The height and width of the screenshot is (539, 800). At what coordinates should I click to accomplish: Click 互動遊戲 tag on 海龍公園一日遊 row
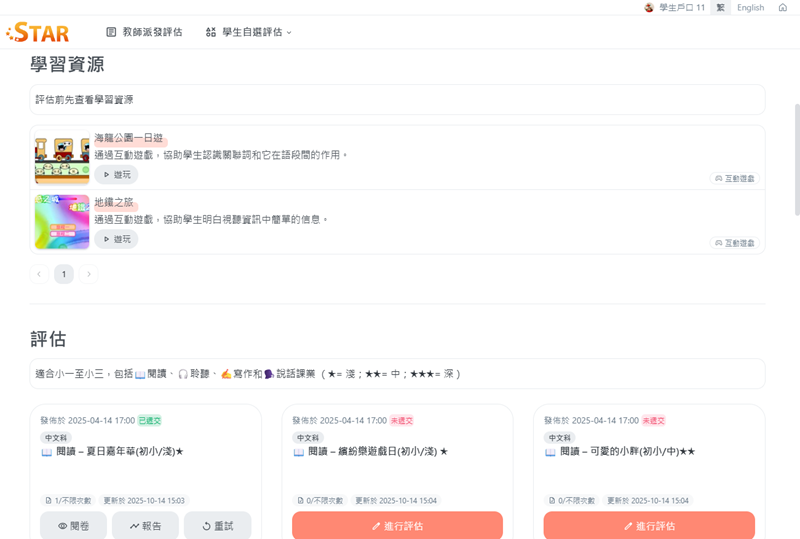click(x=734, y=179)
